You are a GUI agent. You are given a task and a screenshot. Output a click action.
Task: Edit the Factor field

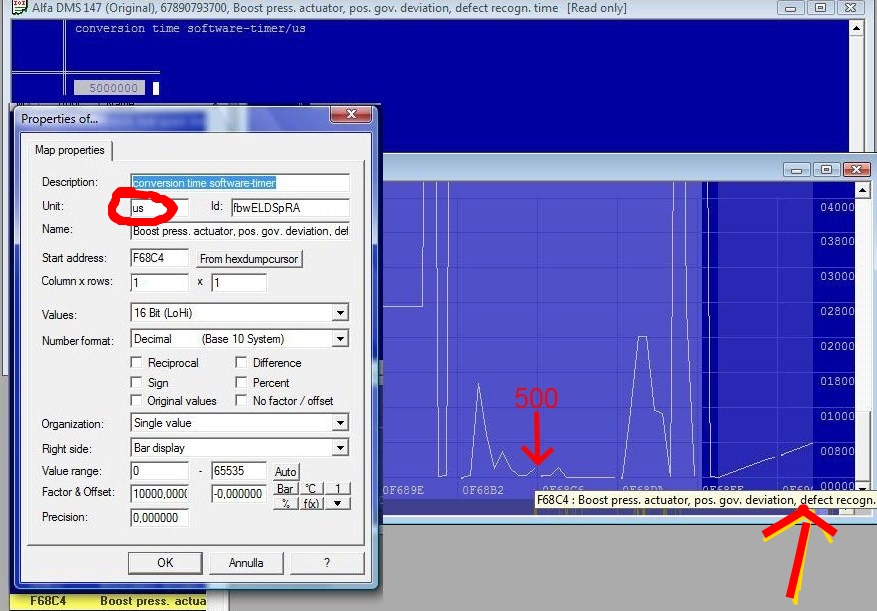coord(159,494)
